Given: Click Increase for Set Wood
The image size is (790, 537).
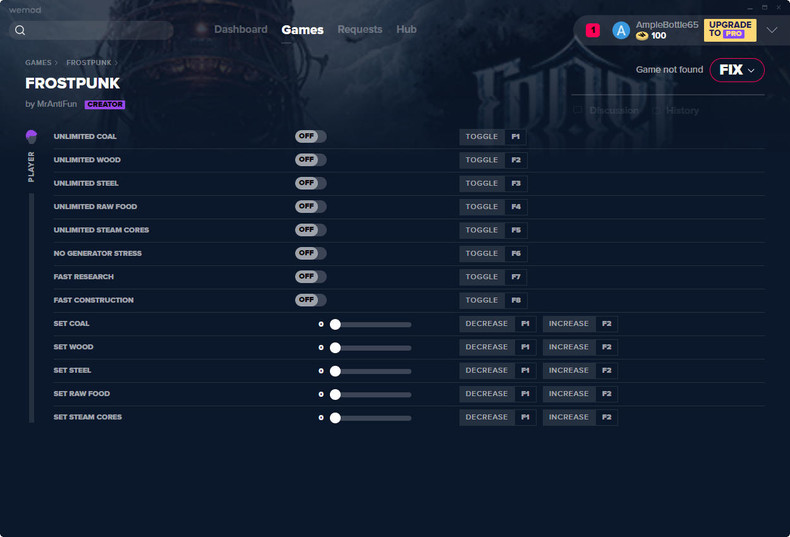Looking at the screenshot, I should click(x=580, y=347).
